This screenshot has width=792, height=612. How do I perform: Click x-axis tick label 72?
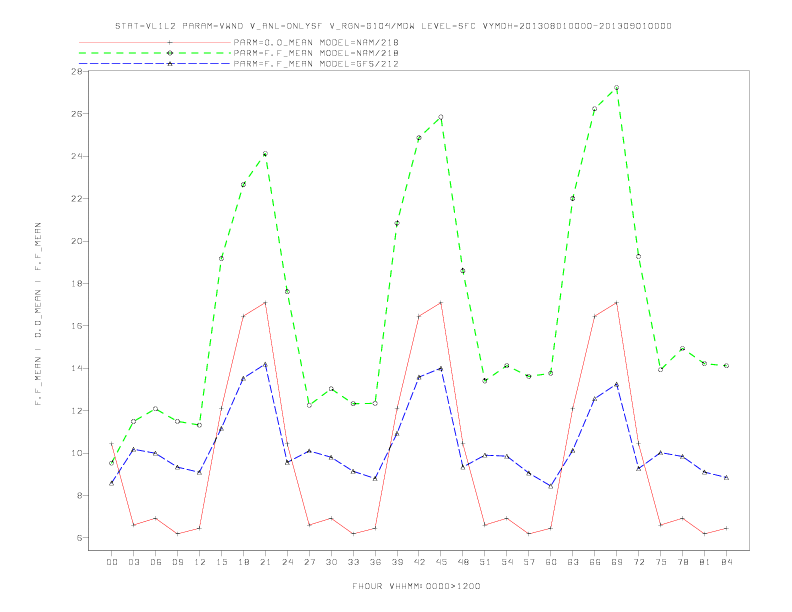point(638,562)
